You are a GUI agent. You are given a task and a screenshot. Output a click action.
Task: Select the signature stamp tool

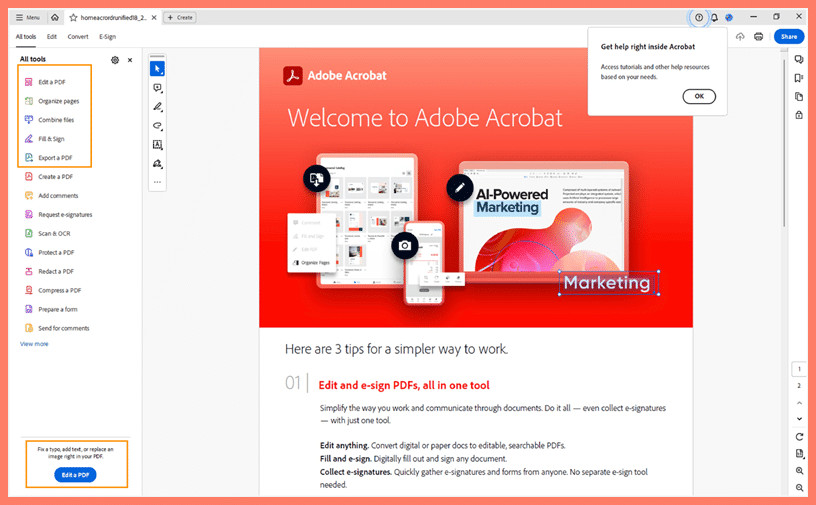[157, 163]
